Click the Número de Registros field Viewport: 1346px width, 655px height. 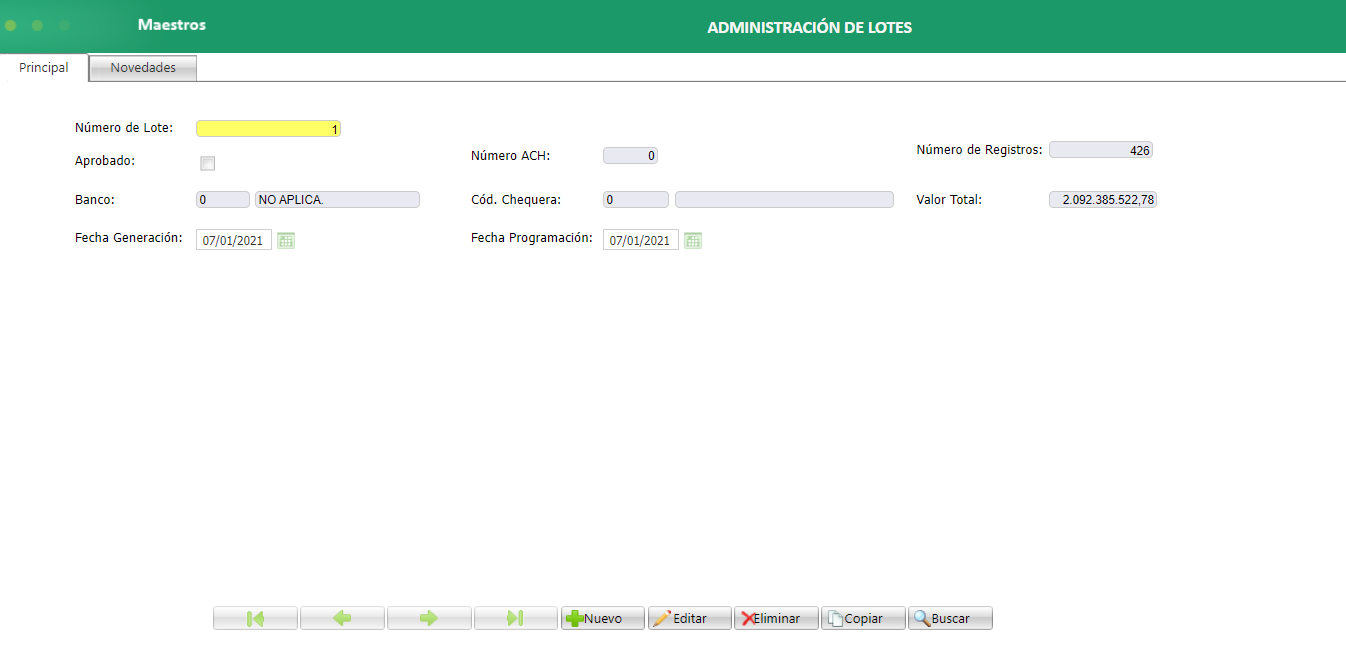pyautogui.click(x=1101, y=150)
